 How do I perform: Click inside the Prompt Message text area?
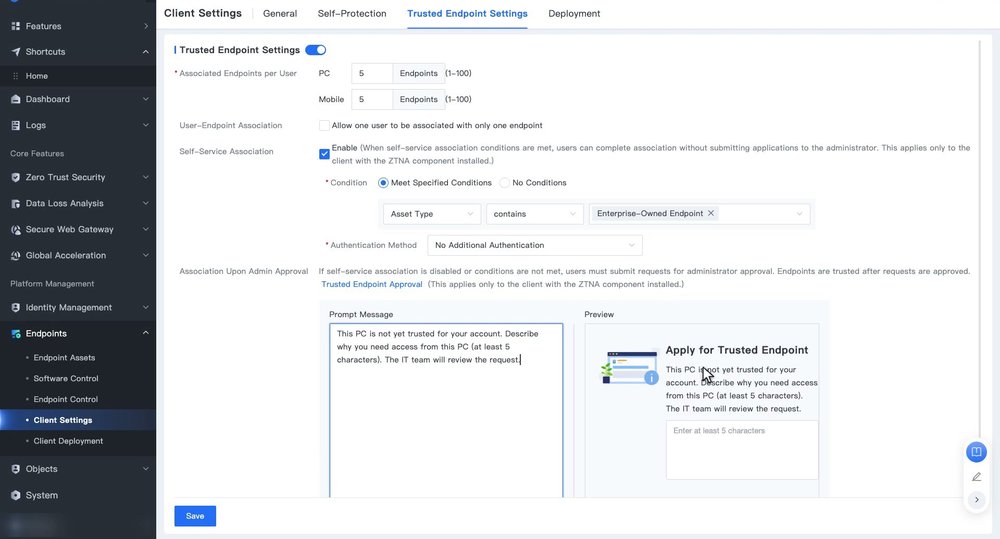tap(446, 411)
